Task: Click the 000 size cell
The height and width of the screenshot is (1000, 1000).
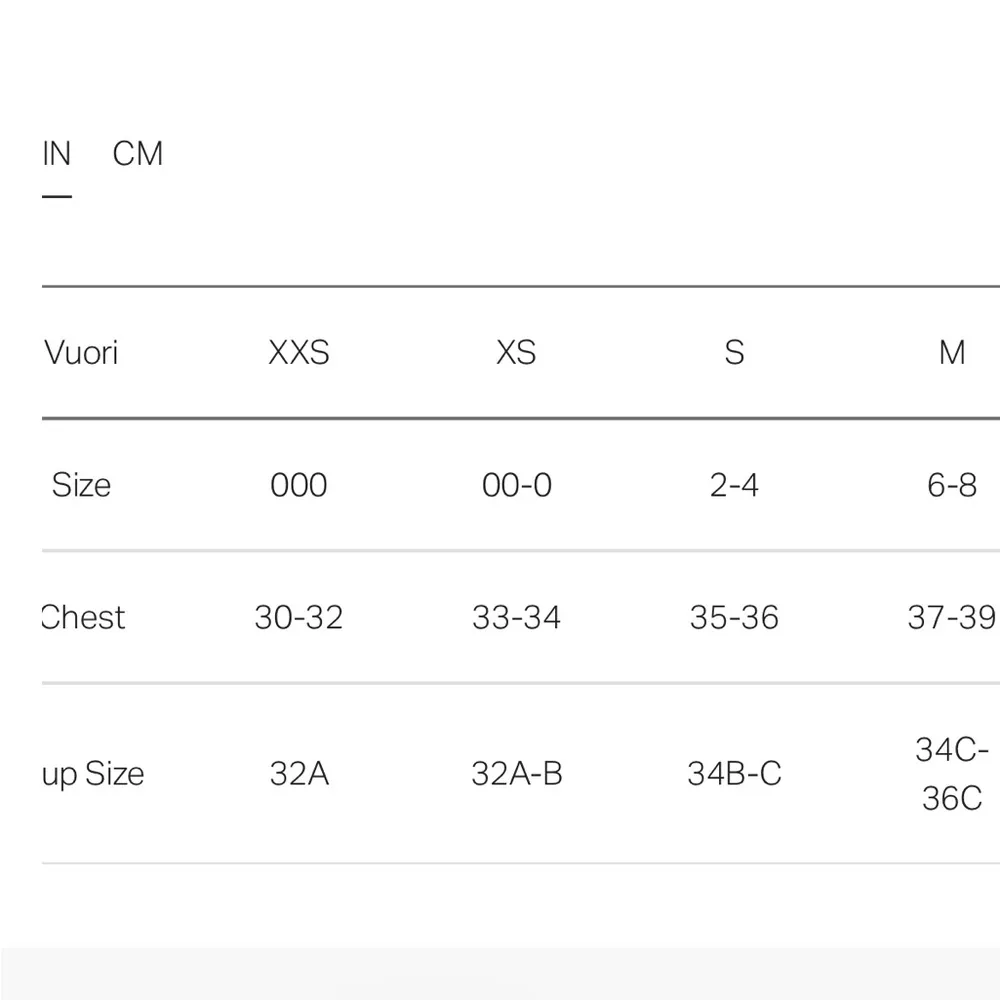Action: coord(299,485)
